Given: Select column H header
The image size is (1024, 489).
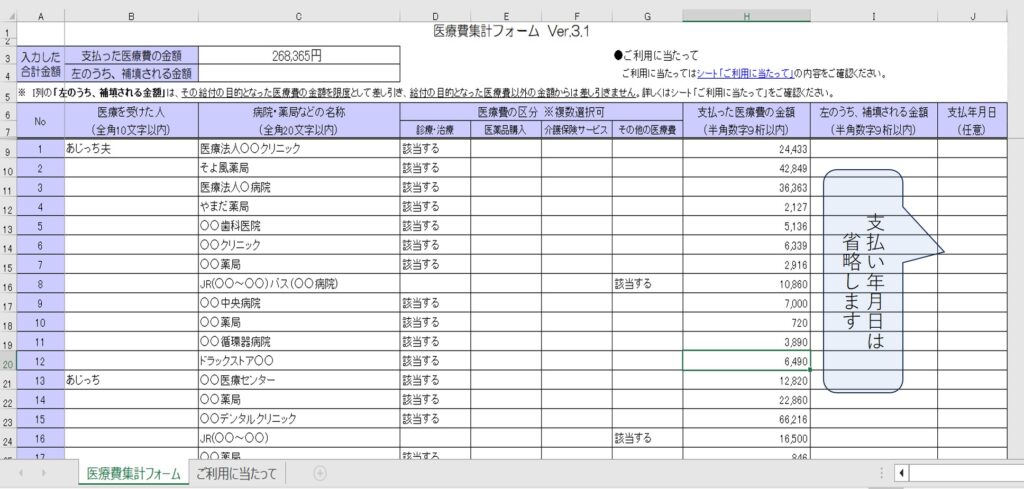Looking at the screenshot, I should pos(746,16).
